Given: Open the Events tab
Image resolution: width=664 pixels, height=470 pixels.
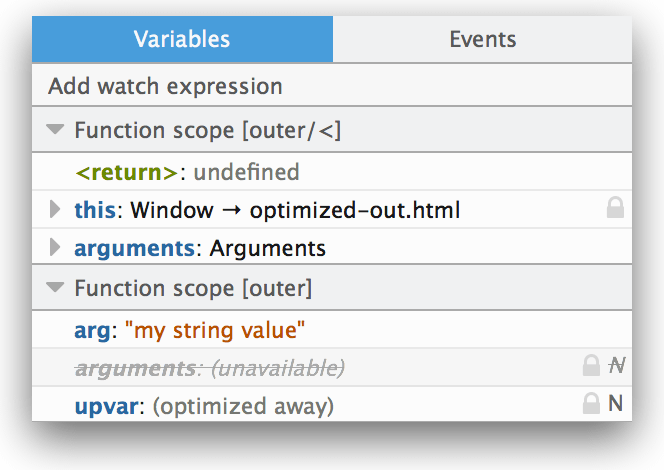Looking at the screenshot, I should point(482,39).
